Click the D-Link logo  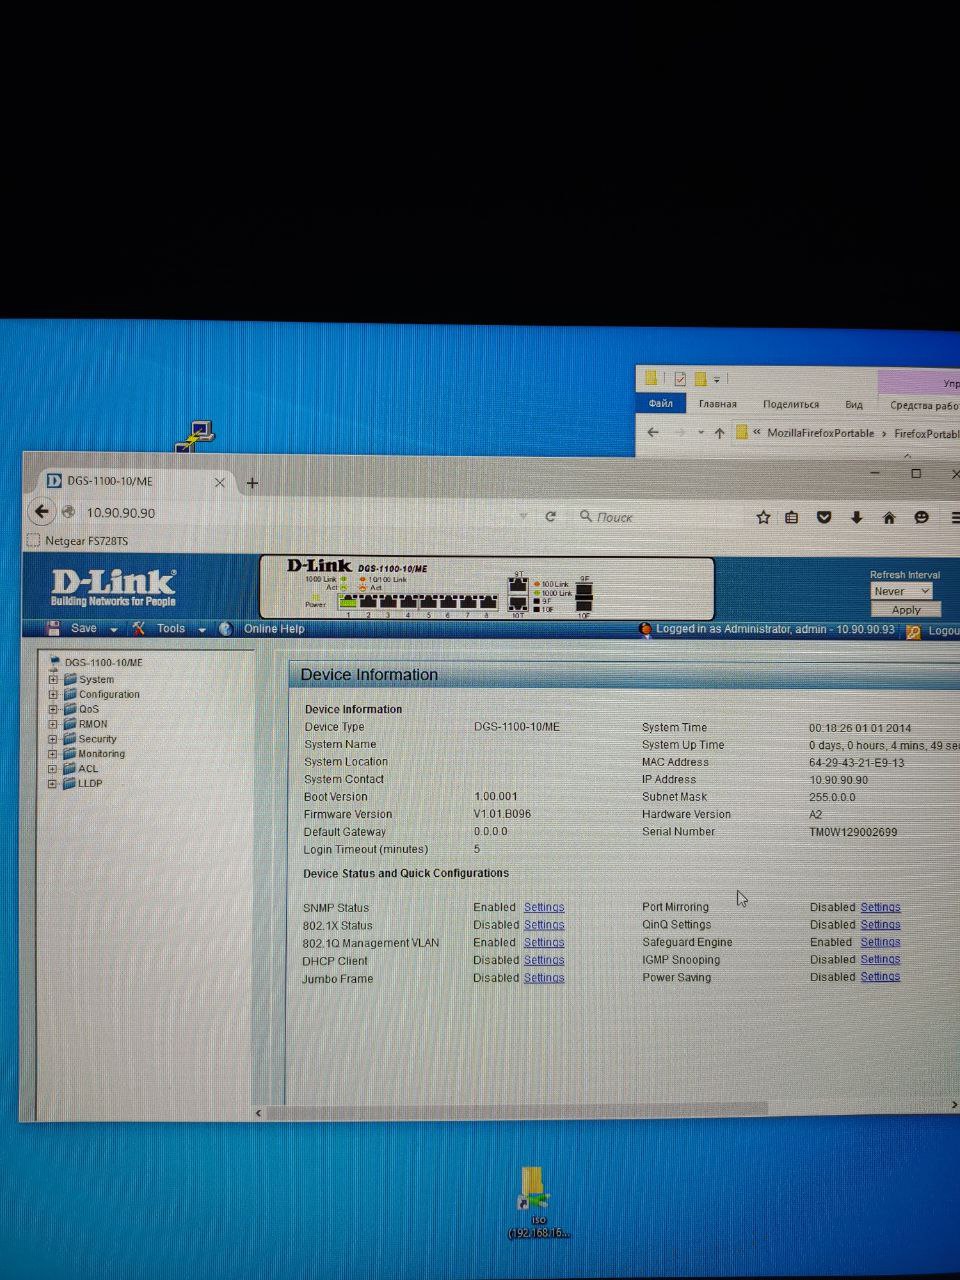[113, 587]
